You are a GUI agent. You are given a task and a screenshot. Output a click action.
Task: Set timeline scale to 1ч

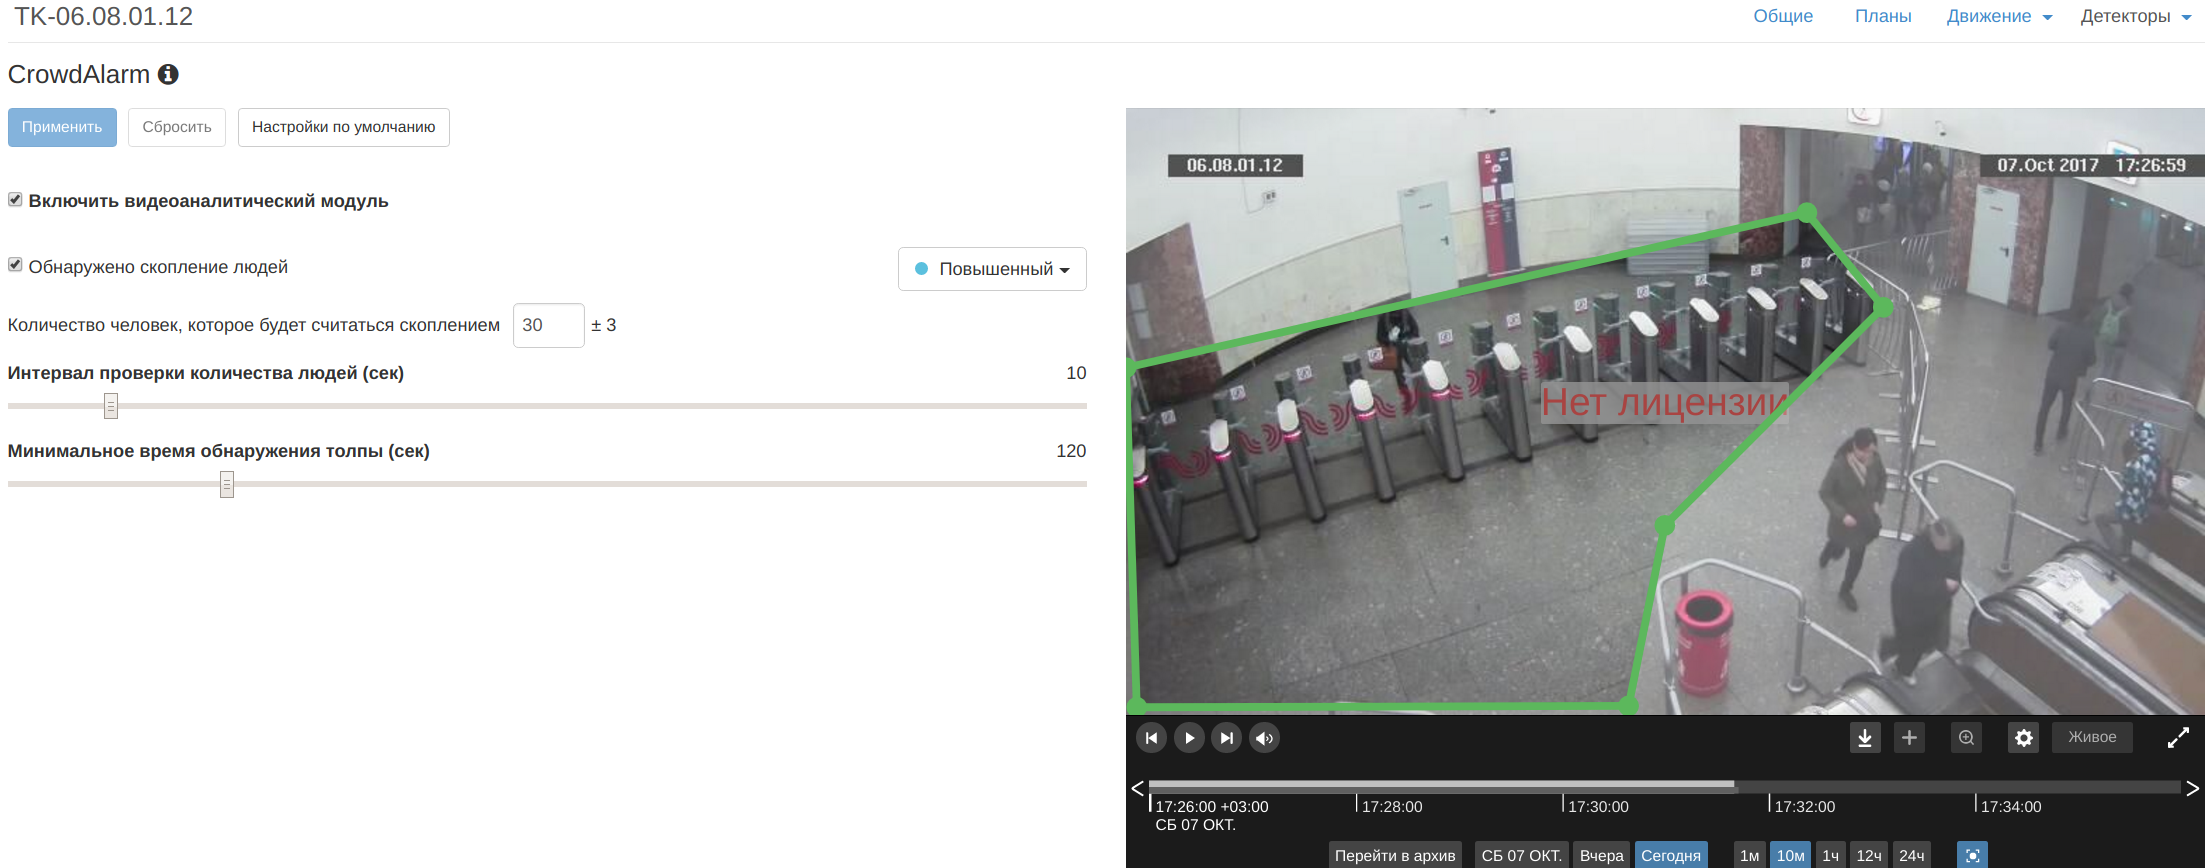click(x=1830, y=855)
